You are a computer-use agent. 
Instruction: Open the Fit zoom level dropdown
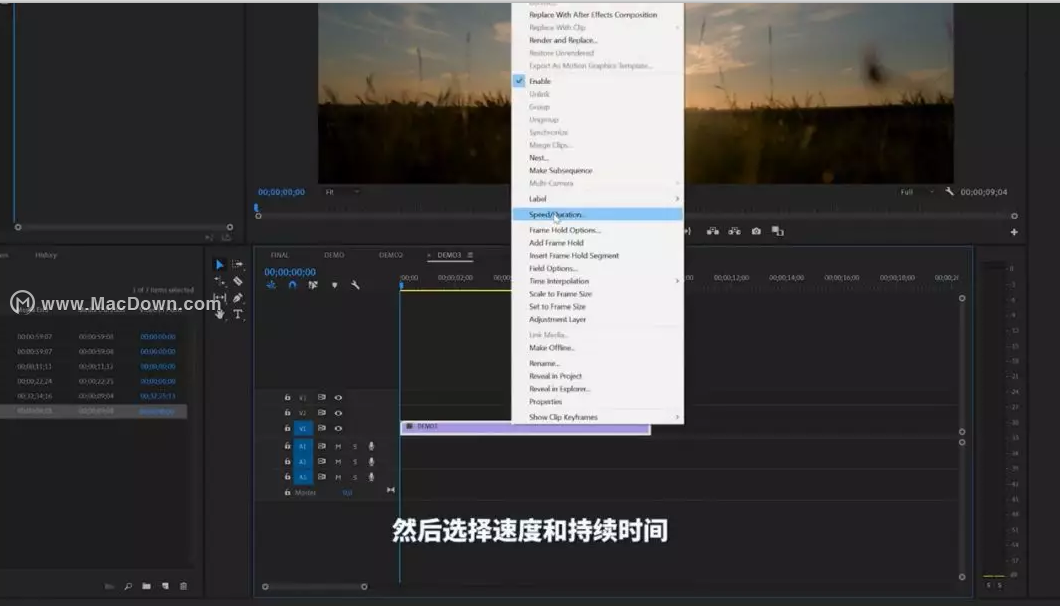[342, 192]
